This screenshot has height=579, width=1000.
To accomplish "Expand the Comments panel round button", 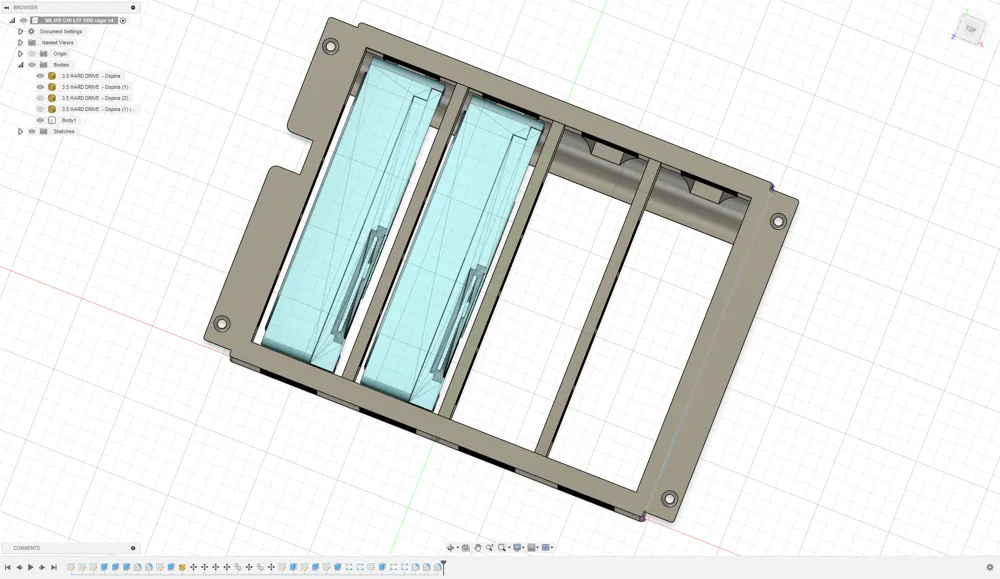I will (133, 548).
